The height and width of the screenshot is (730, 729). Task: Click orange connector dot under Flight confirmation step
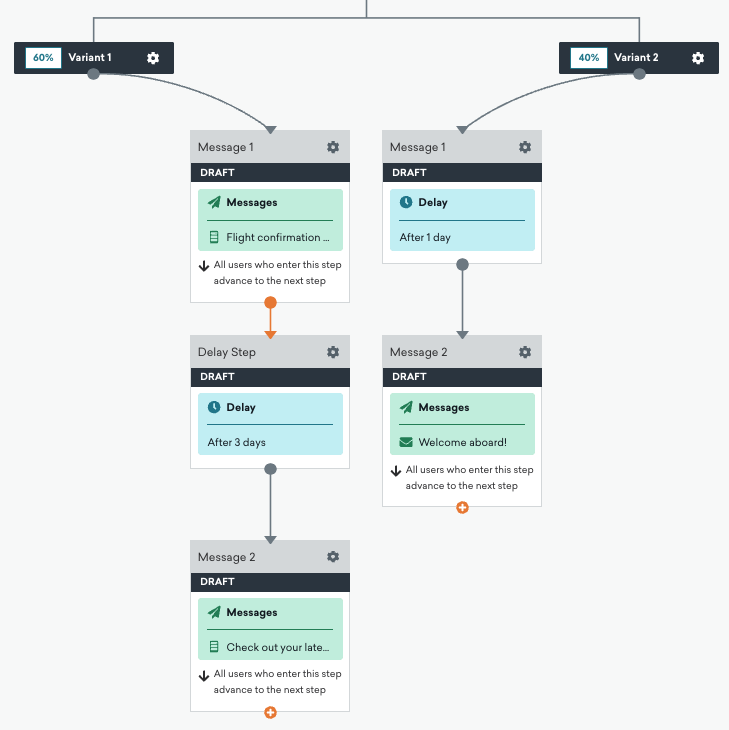(270, 302)
